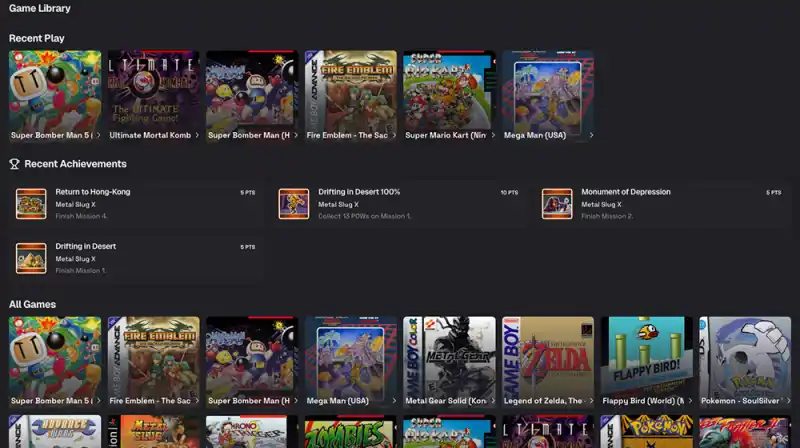Click 'Finish Mission 4.' description text
Image resolution: width=800 pixels, height=448 pixels.
tap(81, 216)
